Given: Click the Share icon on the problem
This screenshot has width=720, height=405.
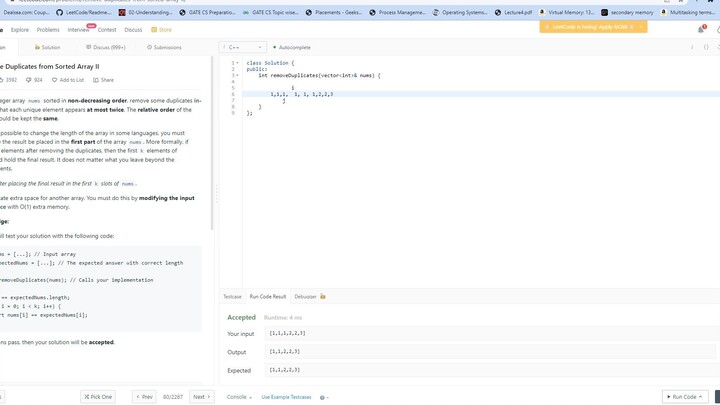Looking at the screenshot, I should click(95, 79).
